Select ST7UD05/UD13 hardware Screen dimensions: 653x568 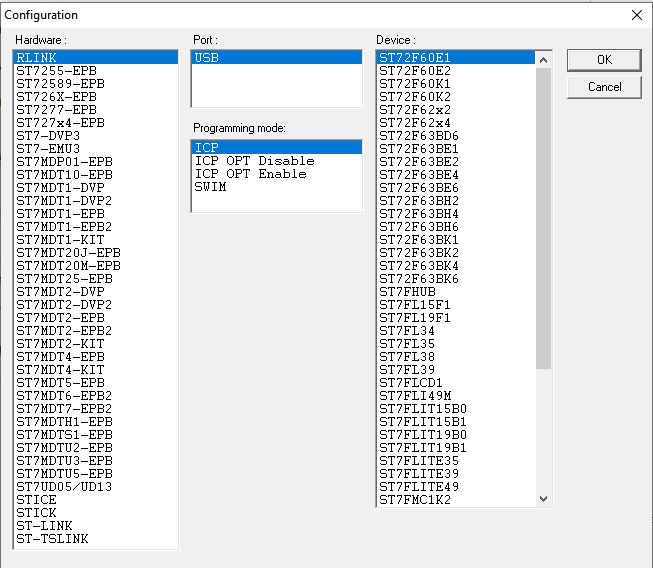[96, 486]
